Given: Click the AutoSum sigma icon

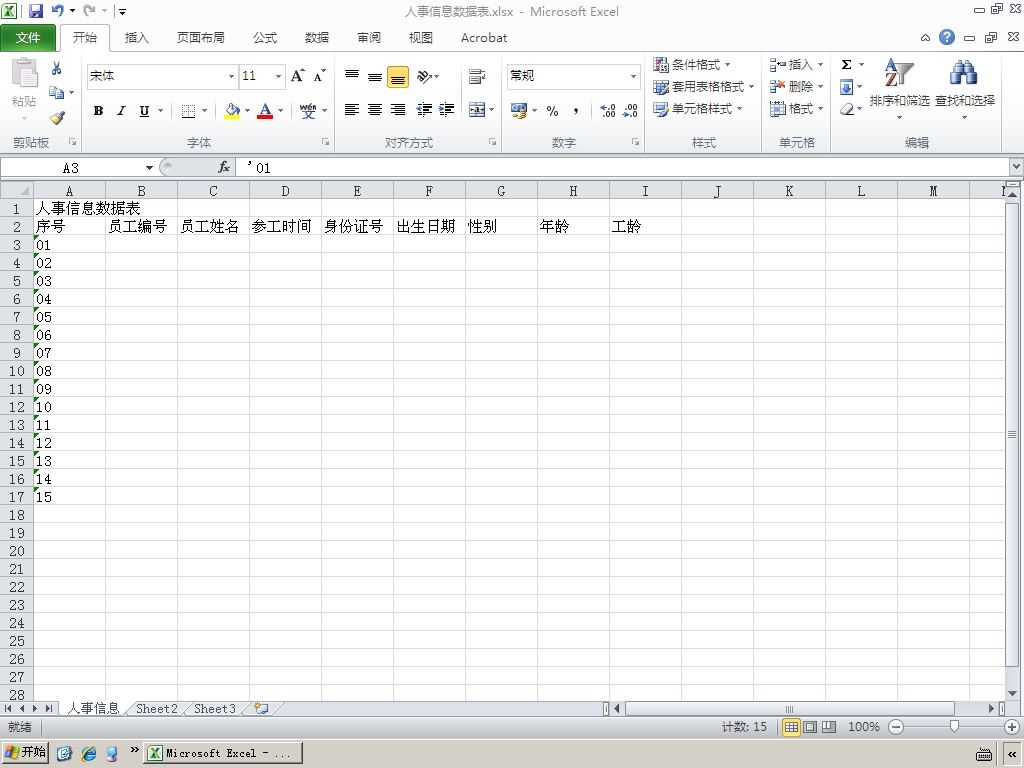Looking at the screenshot, I should click(846, 64).
